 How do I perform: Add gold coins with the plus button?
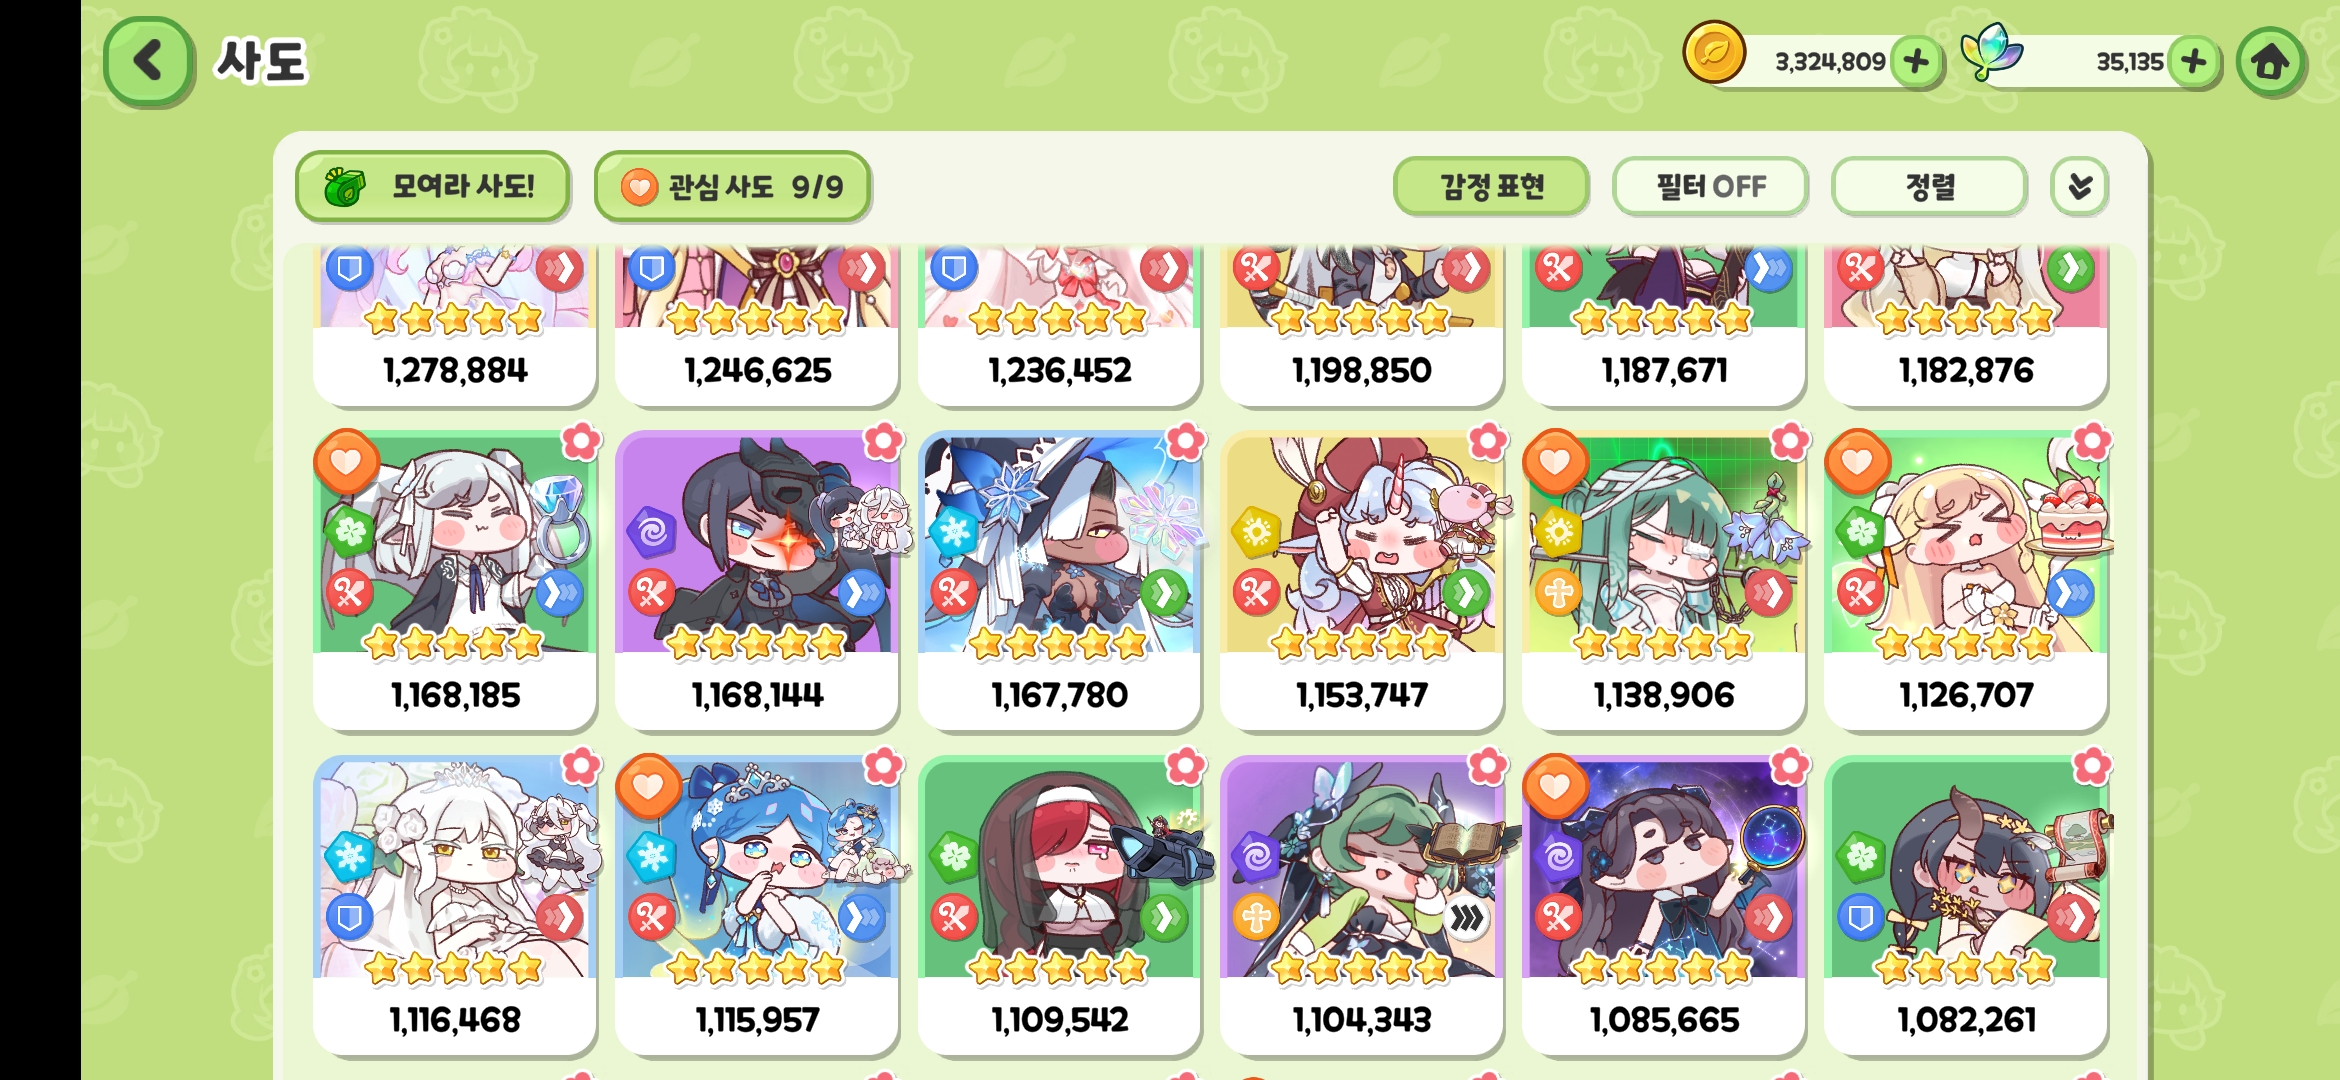pyautogui.click(x=1916, y=62)
